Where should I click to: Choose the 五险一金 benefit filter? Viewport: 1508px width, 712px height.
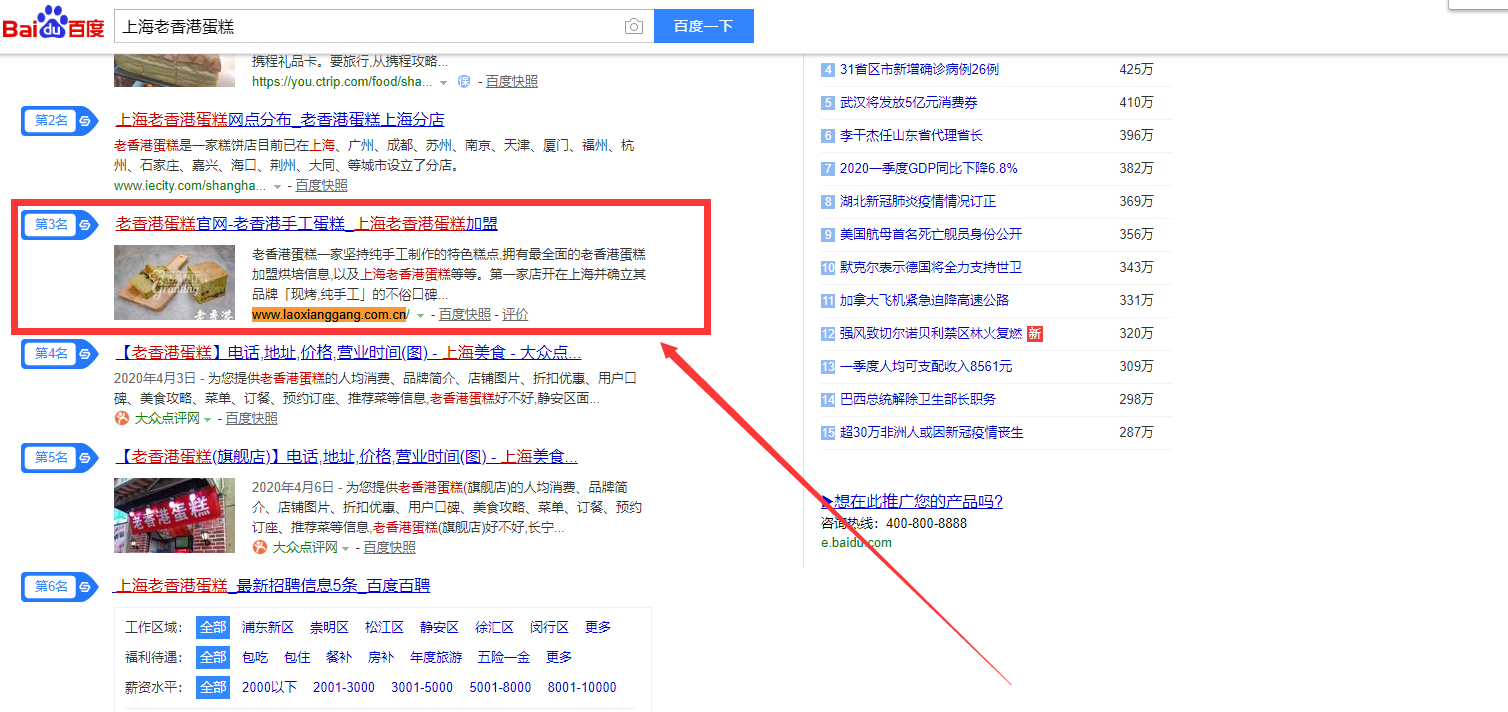[x=504, y=657]
